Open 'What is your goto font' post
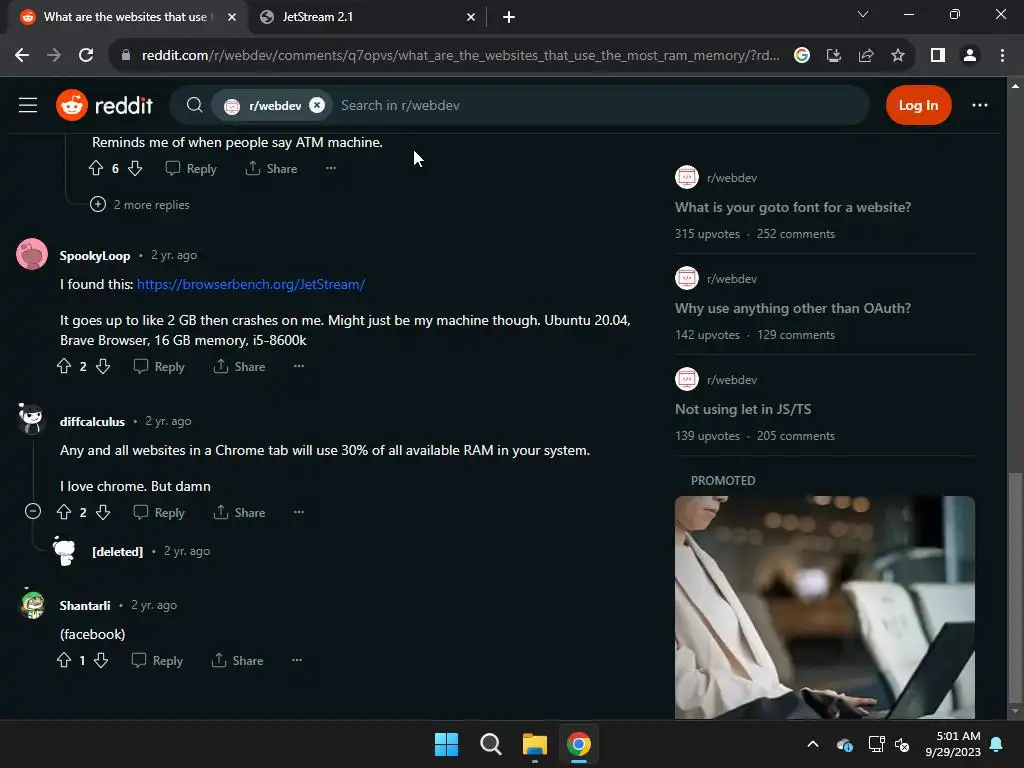The image size is (1024, 768). tap(792, 207)
